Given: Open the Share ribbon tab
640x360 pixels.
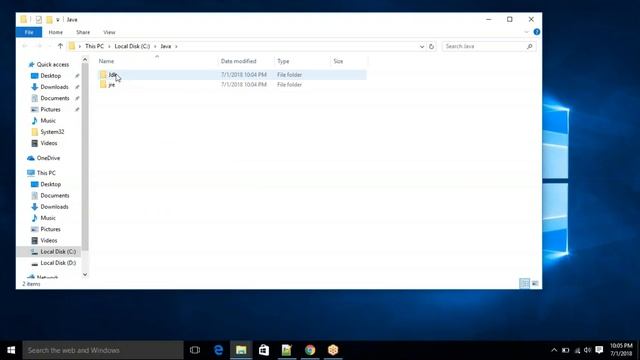Looking at the screenshot, I should tap(83, 32).
